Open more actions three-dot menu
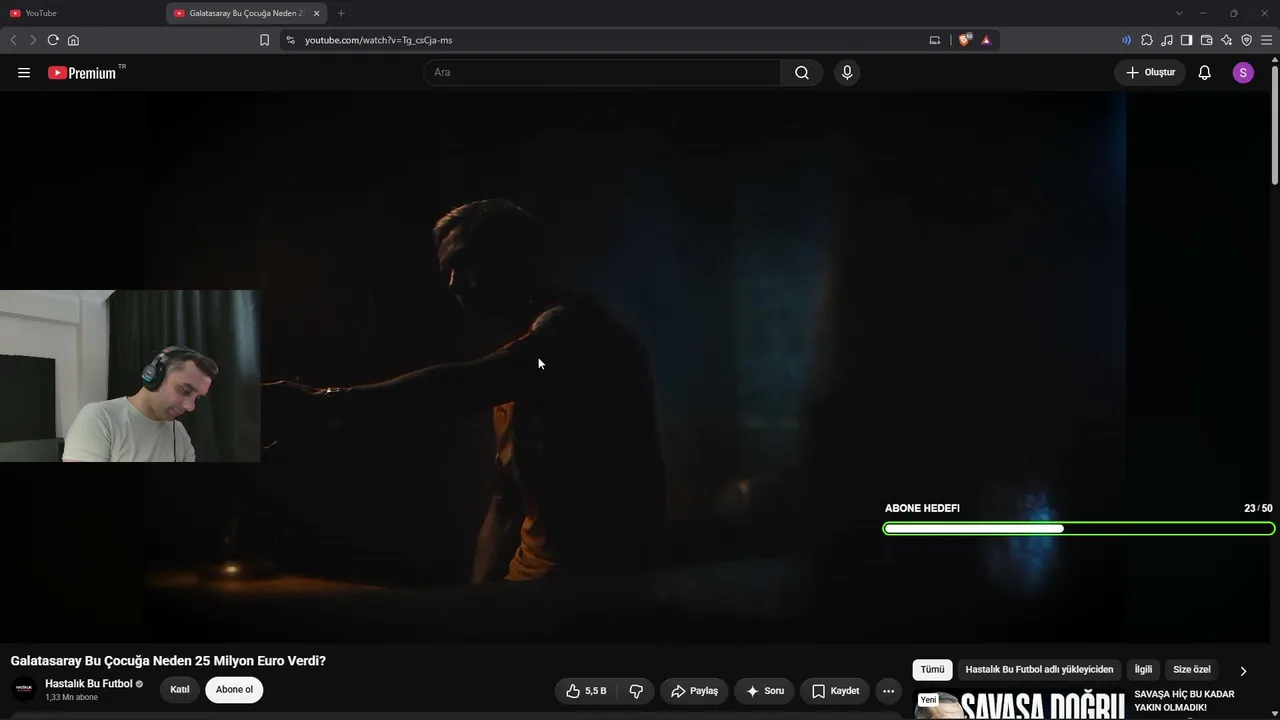 [x=888, y=691]
